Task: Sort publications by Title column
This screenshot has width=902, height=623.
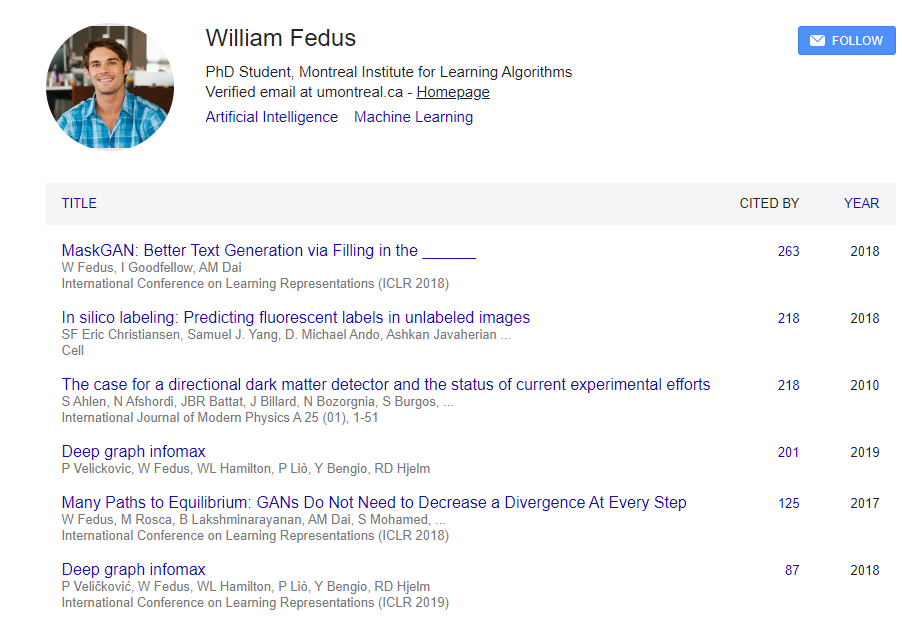Action: point(79,203)
